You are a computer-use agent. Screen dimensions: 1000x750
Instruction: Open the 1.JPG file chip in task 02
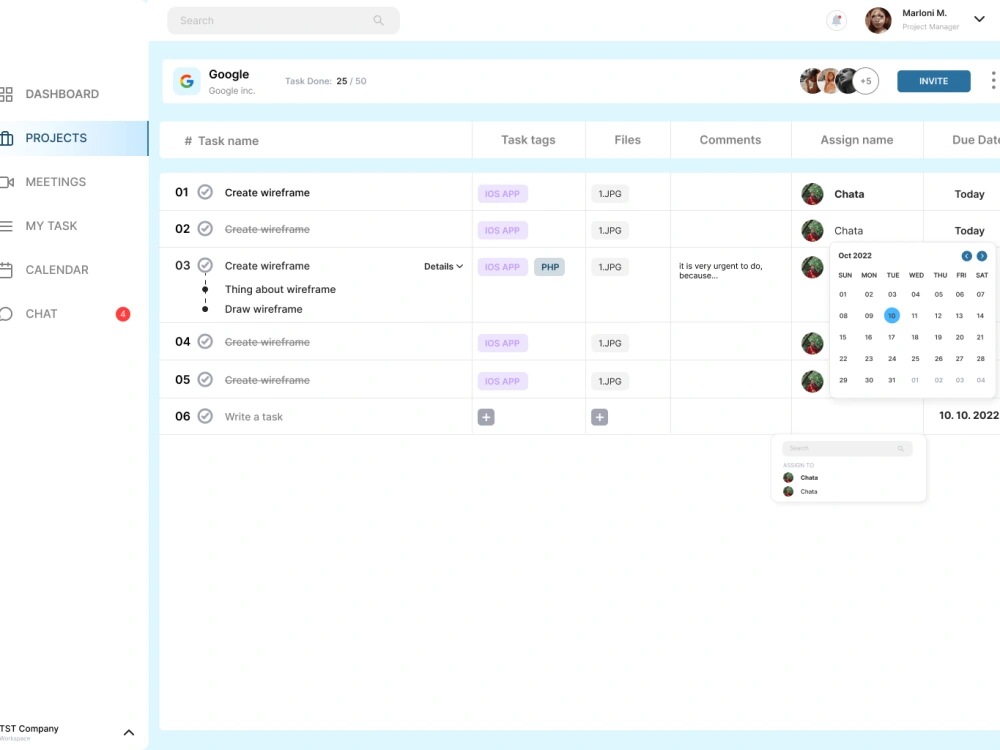coord(610,230)
